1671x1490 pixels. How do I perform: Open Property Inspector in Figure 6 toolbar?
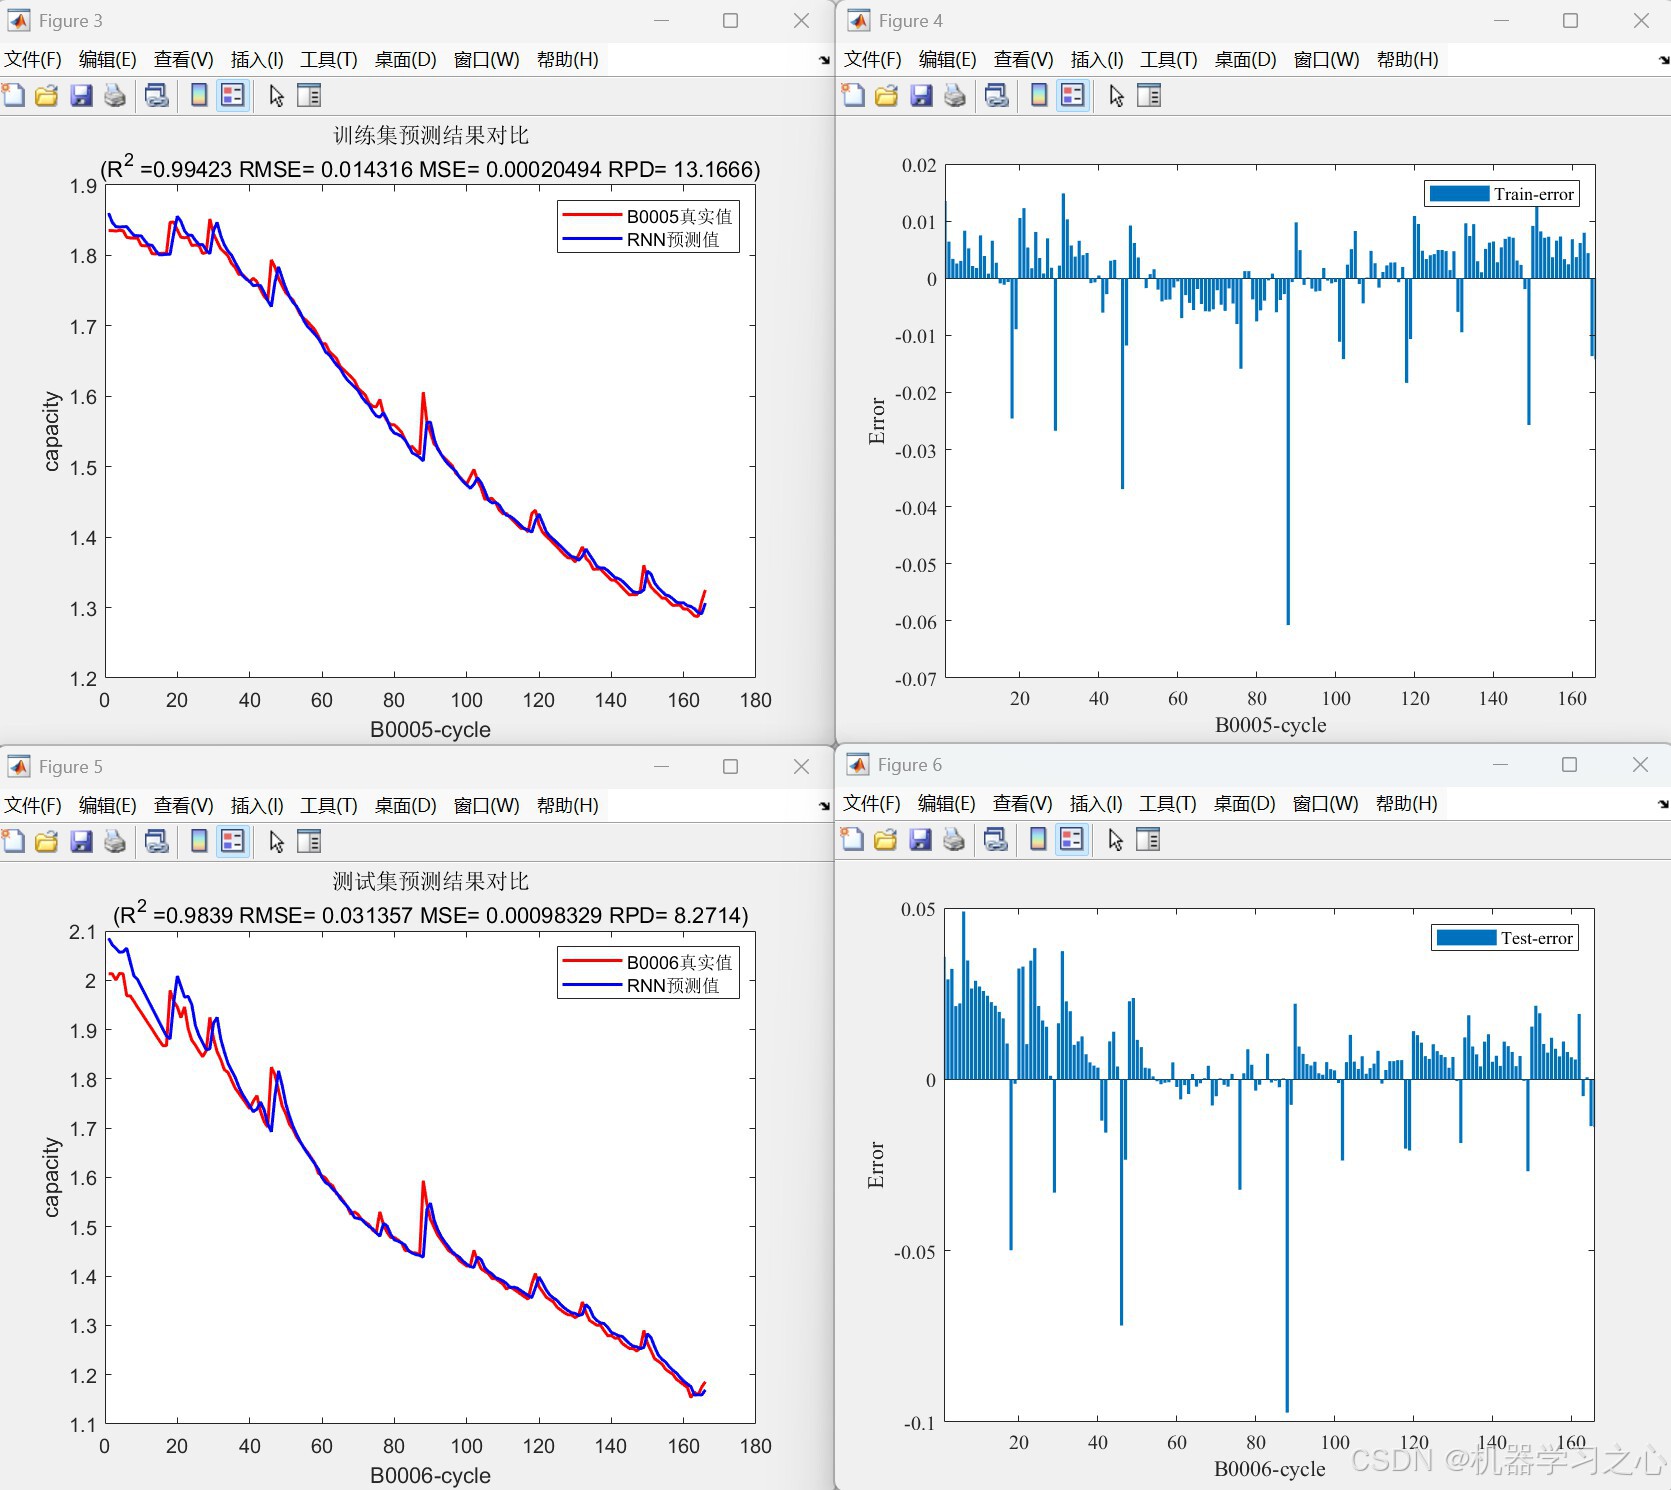[x=1149, y=840]
